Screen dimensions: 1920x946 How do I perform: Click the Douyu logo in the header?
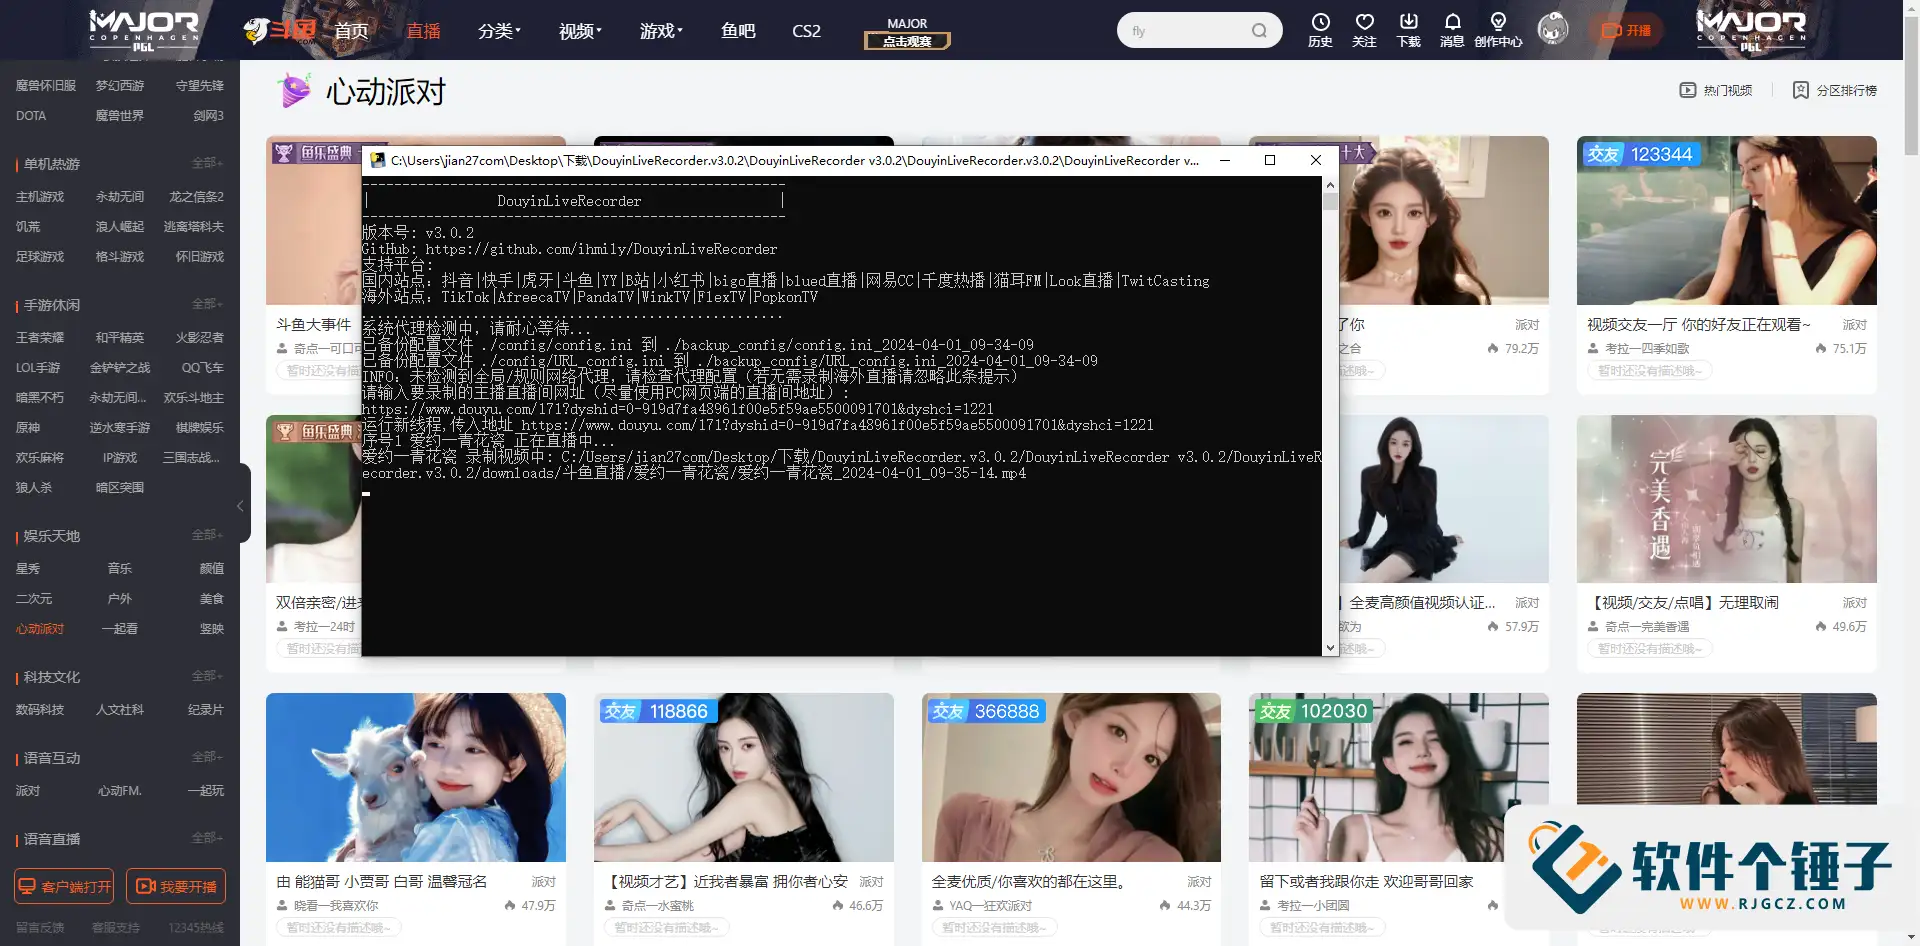pyautogui.click(x=279, y=30)
